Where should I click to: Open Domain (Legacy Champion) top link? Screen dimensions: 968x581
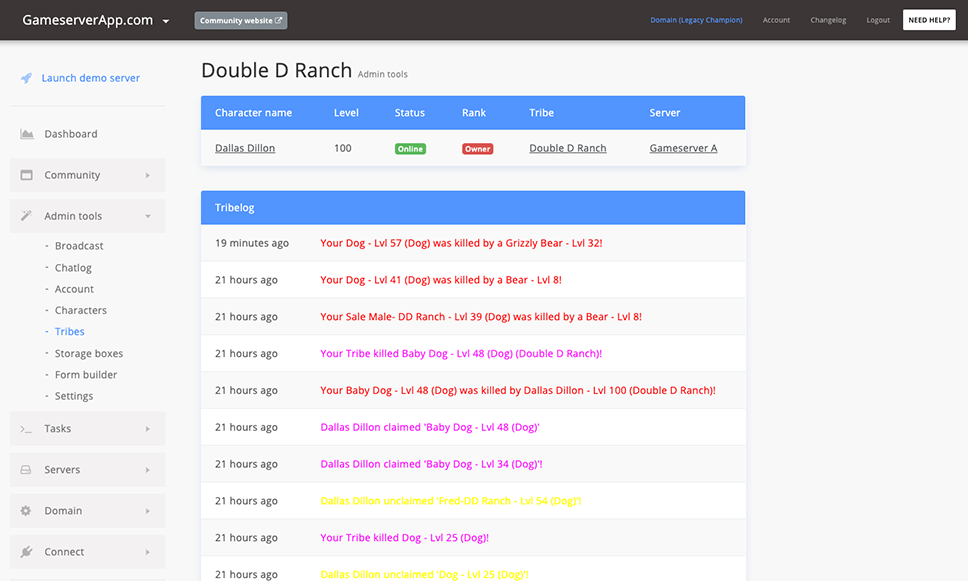(696, 20)
